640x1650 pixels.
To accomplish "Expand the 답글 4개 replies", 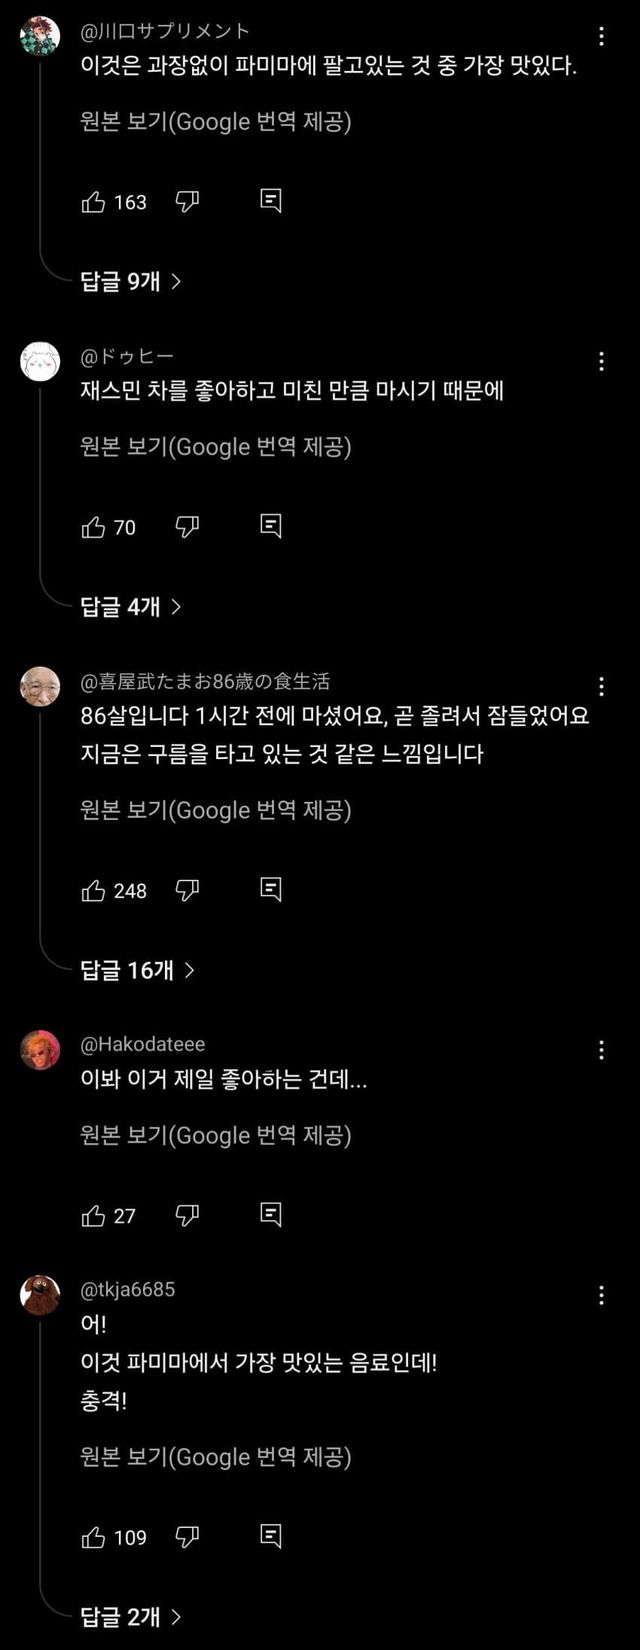I will (x=130, y=607).
